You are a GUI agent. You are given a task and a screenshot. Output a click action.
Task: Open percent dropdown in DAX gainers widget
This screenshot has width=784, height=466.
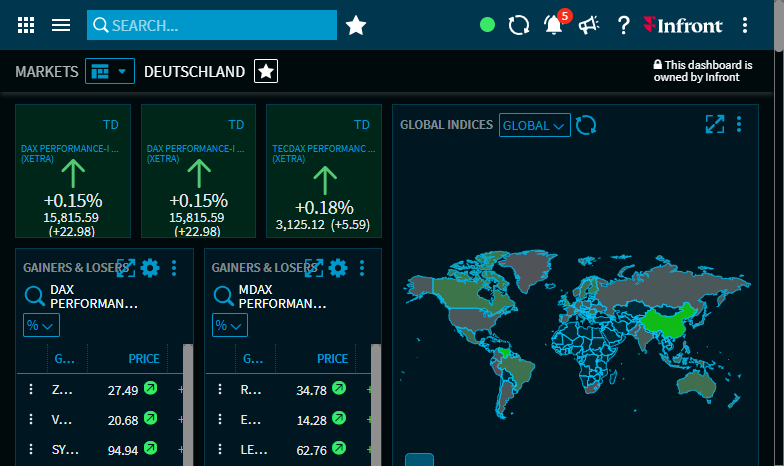41,325
